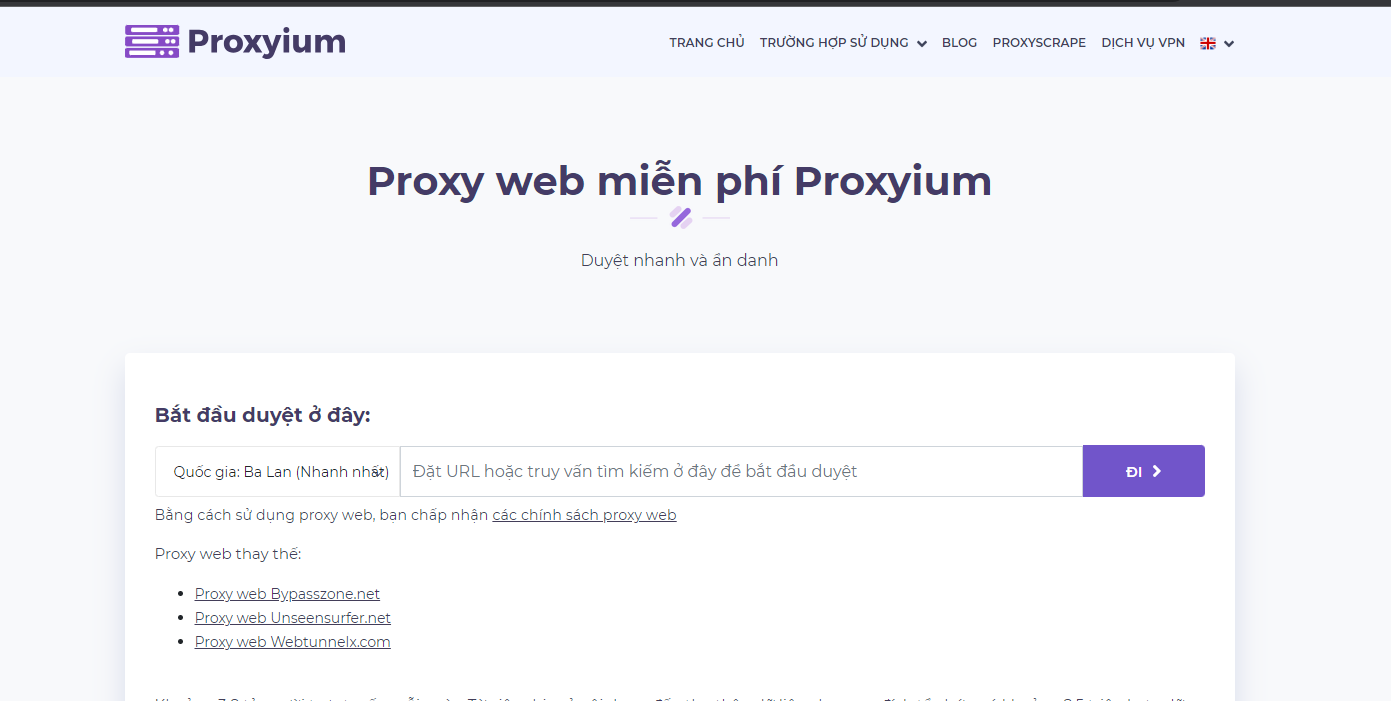
Task: Visit the Proxy web Webtunnelx.com link
Action: 293,642
